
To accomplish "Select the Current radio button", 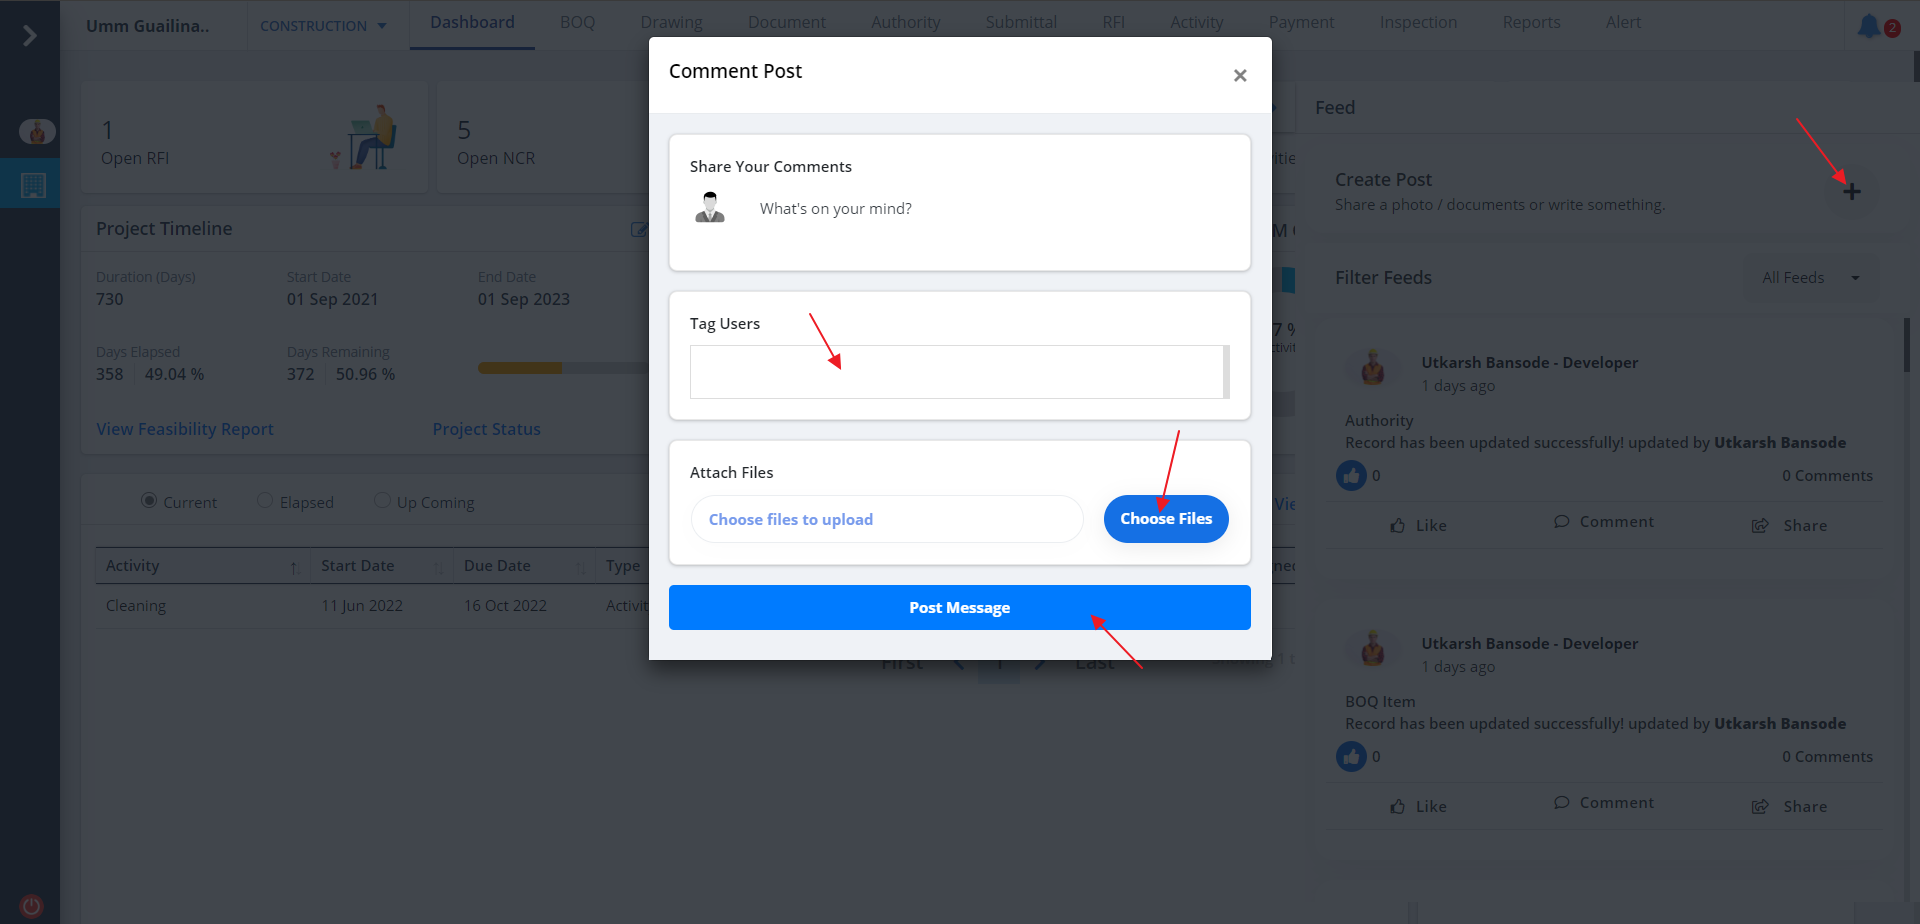I will (x=149, y=500).
